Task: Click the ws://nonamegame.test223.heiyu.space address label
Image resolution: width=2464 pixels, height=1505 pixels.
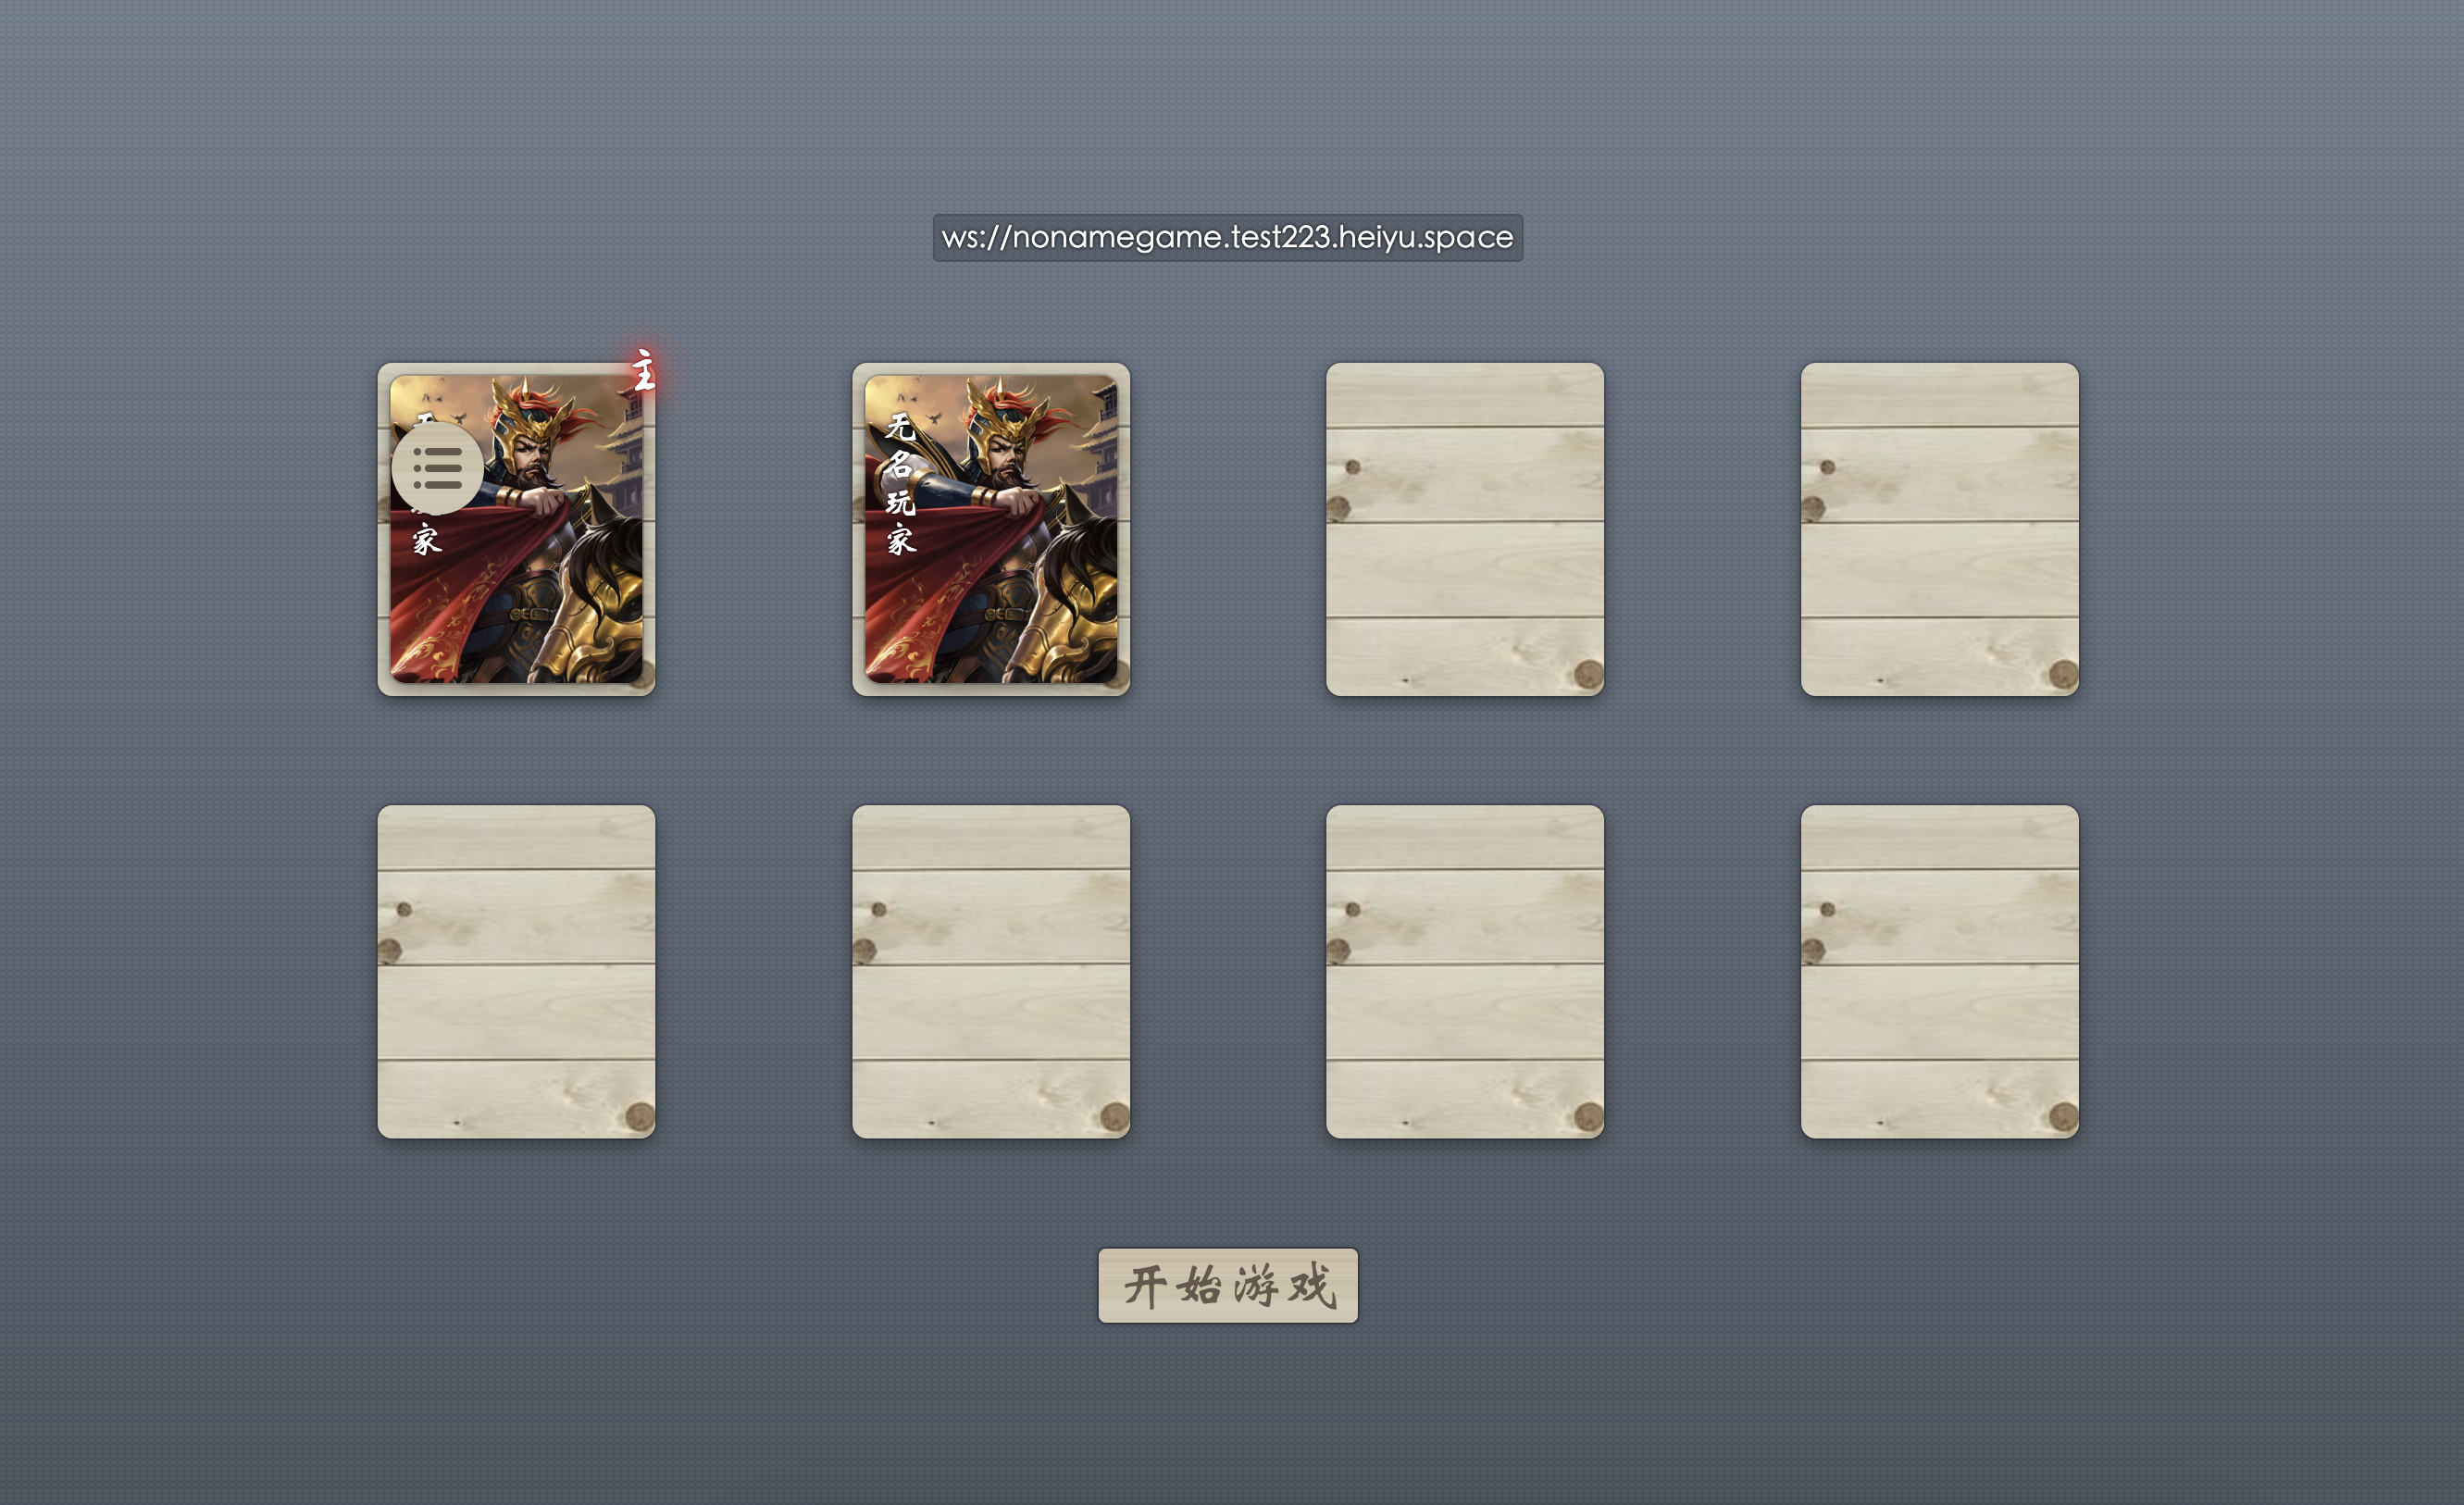Action: pyautogui.click(x=1227, y=238)
